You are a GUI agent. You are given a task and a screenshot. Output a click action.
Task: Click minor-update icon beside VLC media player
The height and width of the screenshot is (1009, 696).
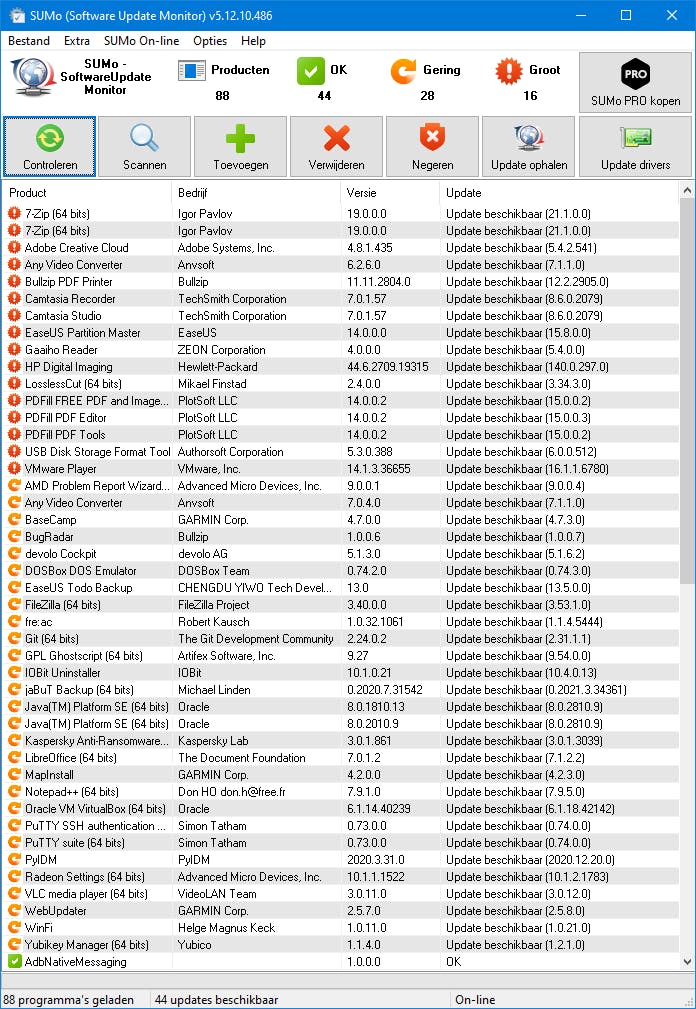14,893
